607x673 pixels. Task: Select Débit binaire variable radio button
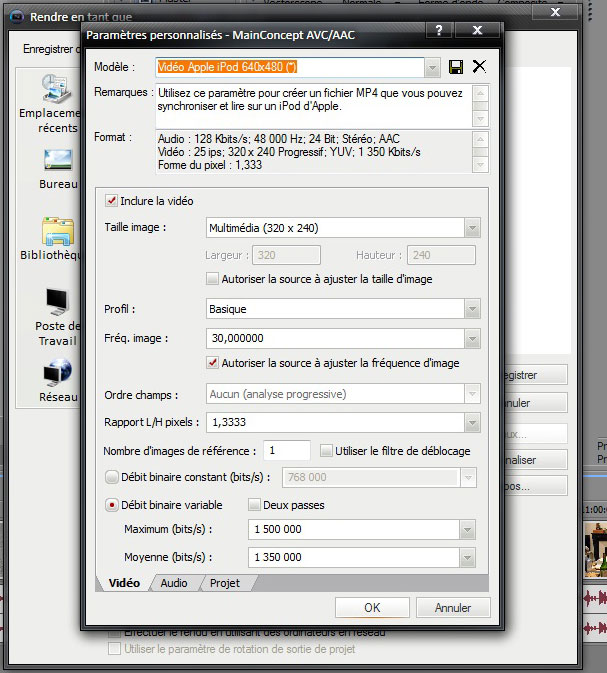coord(112,505)
